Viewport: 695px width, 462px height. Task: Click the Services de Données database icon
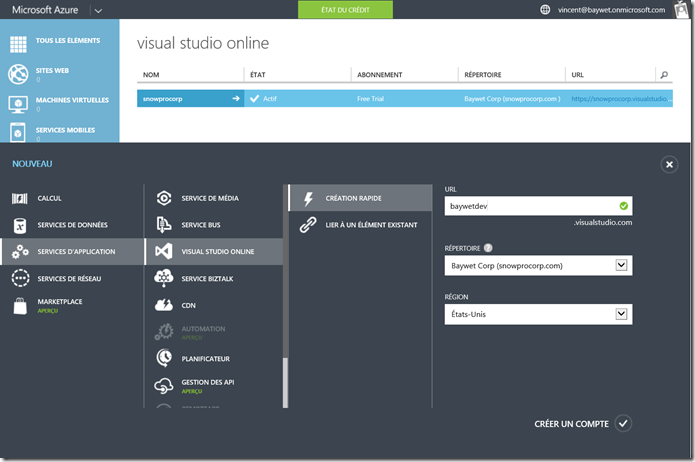point(20,225)
